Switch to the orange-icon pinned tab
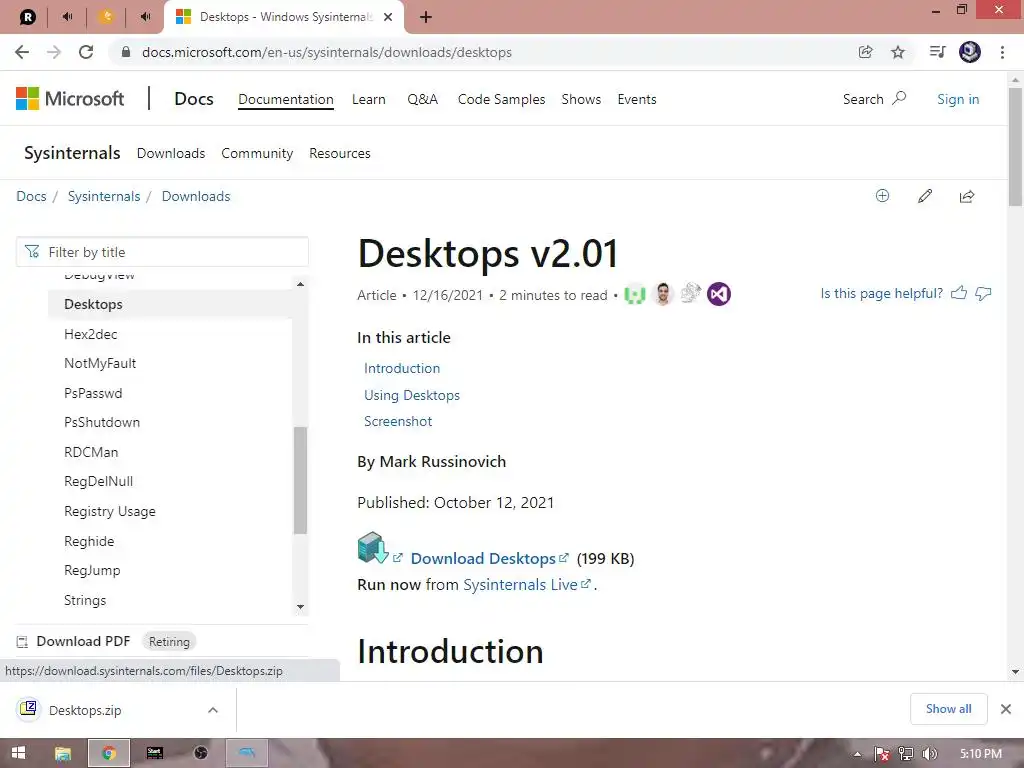Viewport: 1024px width, 768px height. pyautogui.click(x=106, y=17)
